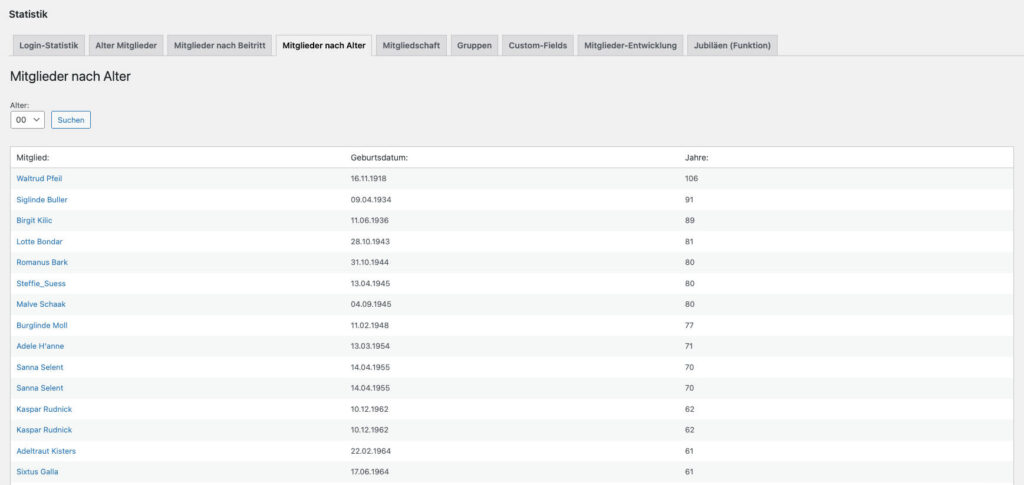Open the Gruppen tab
This screenshot has height=485, width=1024.
(x=474, y=45)
